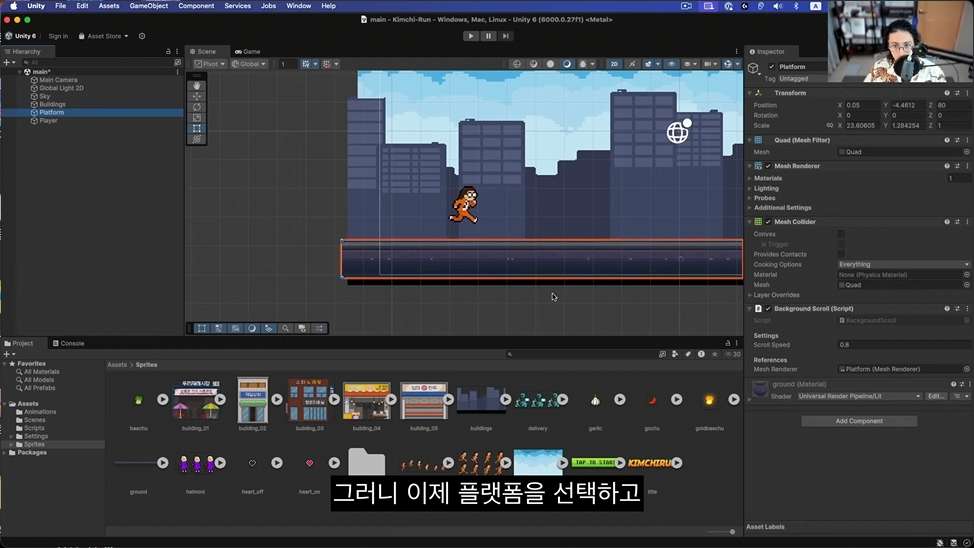The image size is (974, 548).
Task: Expand Layer Overrides section
Action: (750, 295)
